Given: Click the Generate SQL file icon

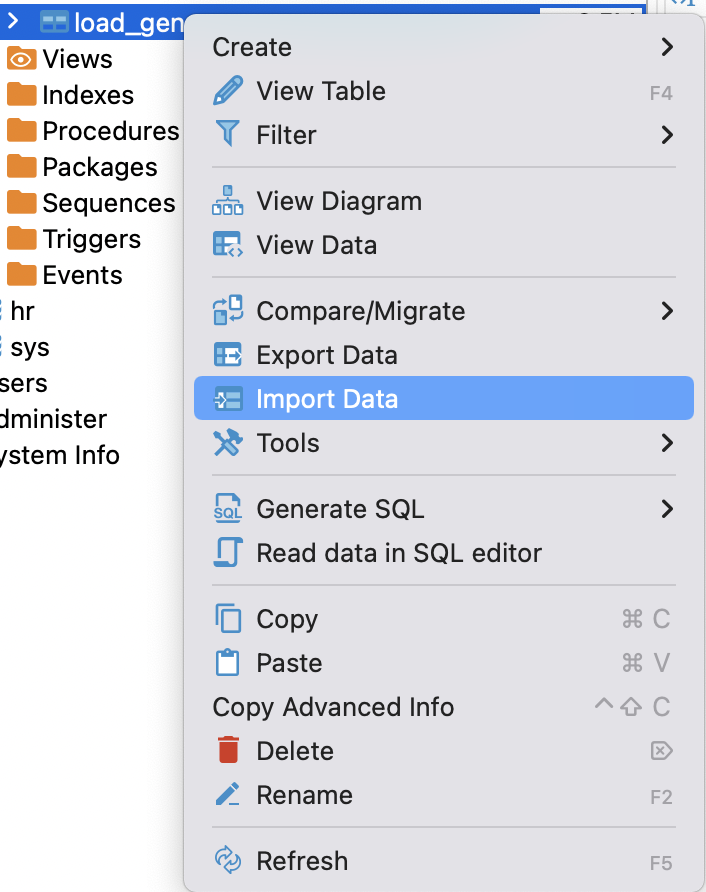Looking at the screenshot, I should click(228, 509).
